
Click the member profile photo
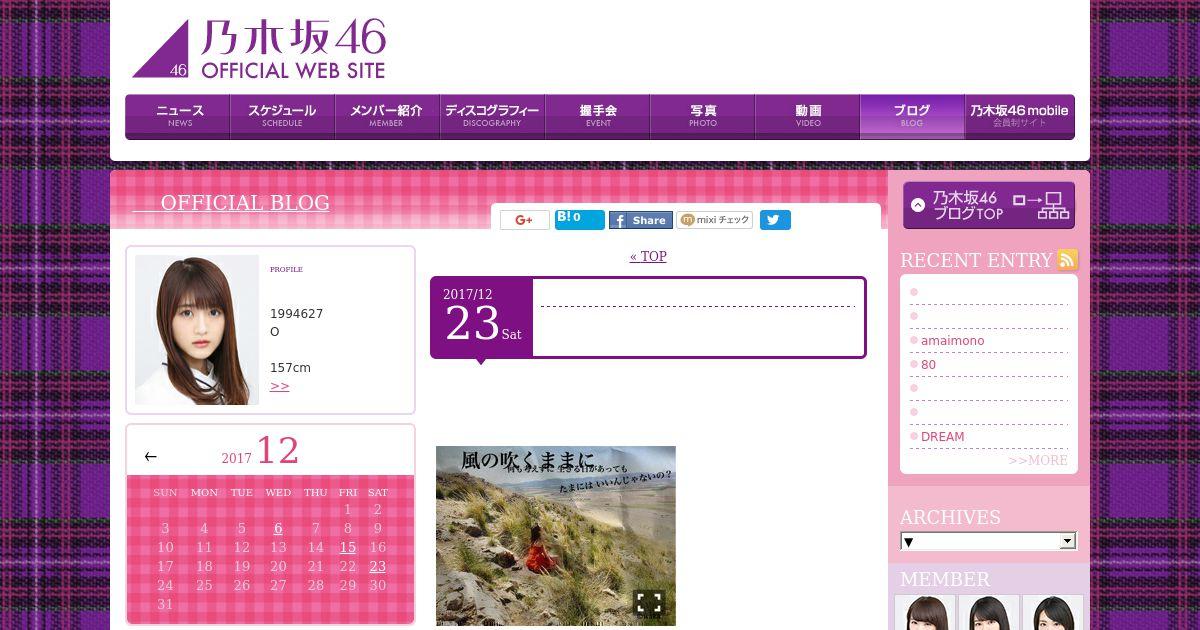pyautogui.click(x=197, y=330)
